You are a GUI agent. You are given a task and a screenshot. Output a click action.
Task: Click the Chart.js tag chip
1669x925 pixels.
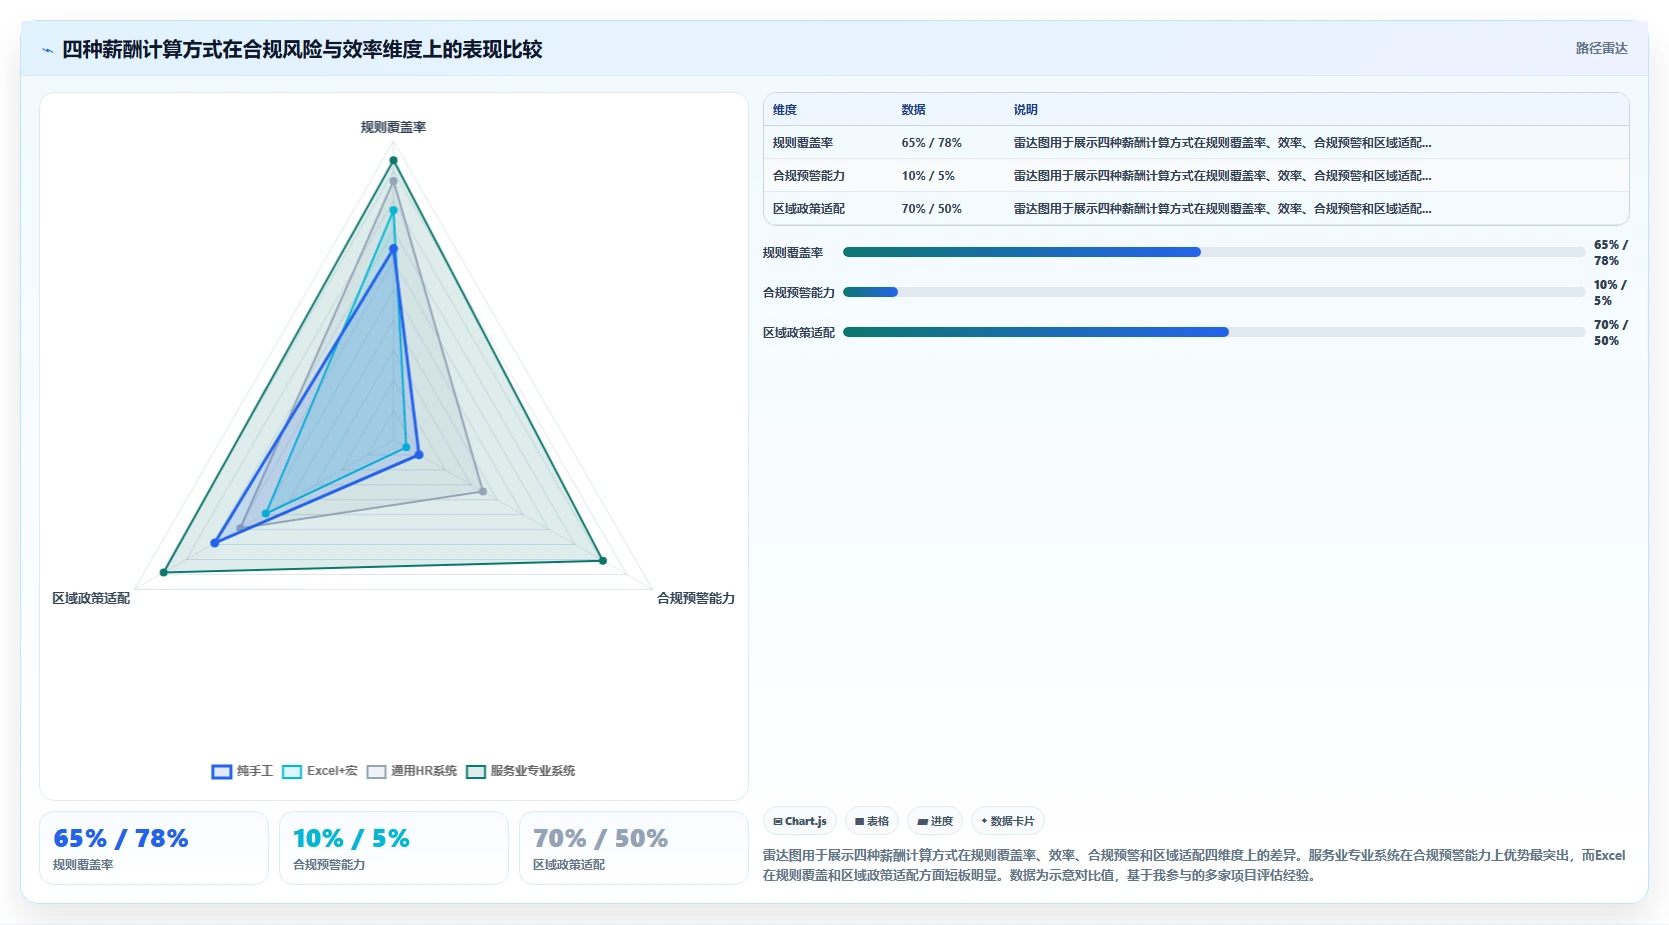800,821
